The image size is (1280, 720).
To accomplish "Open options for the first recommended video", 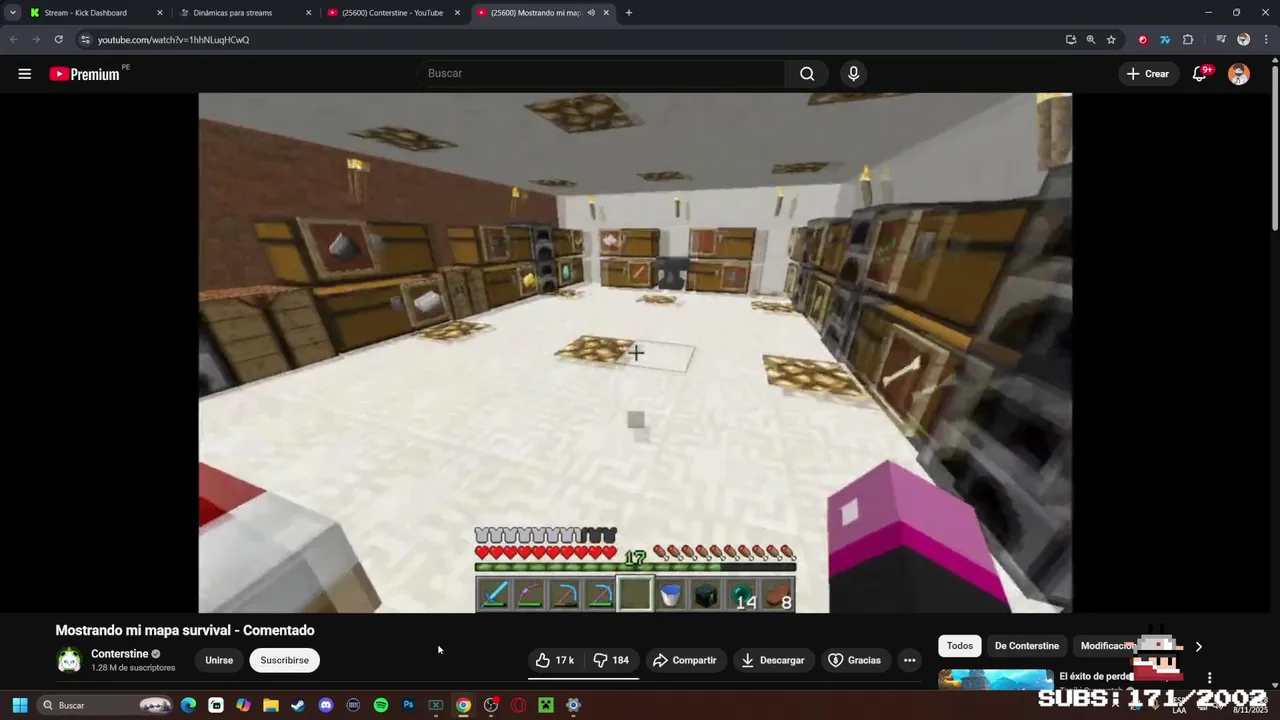I will coord(1209,678).
